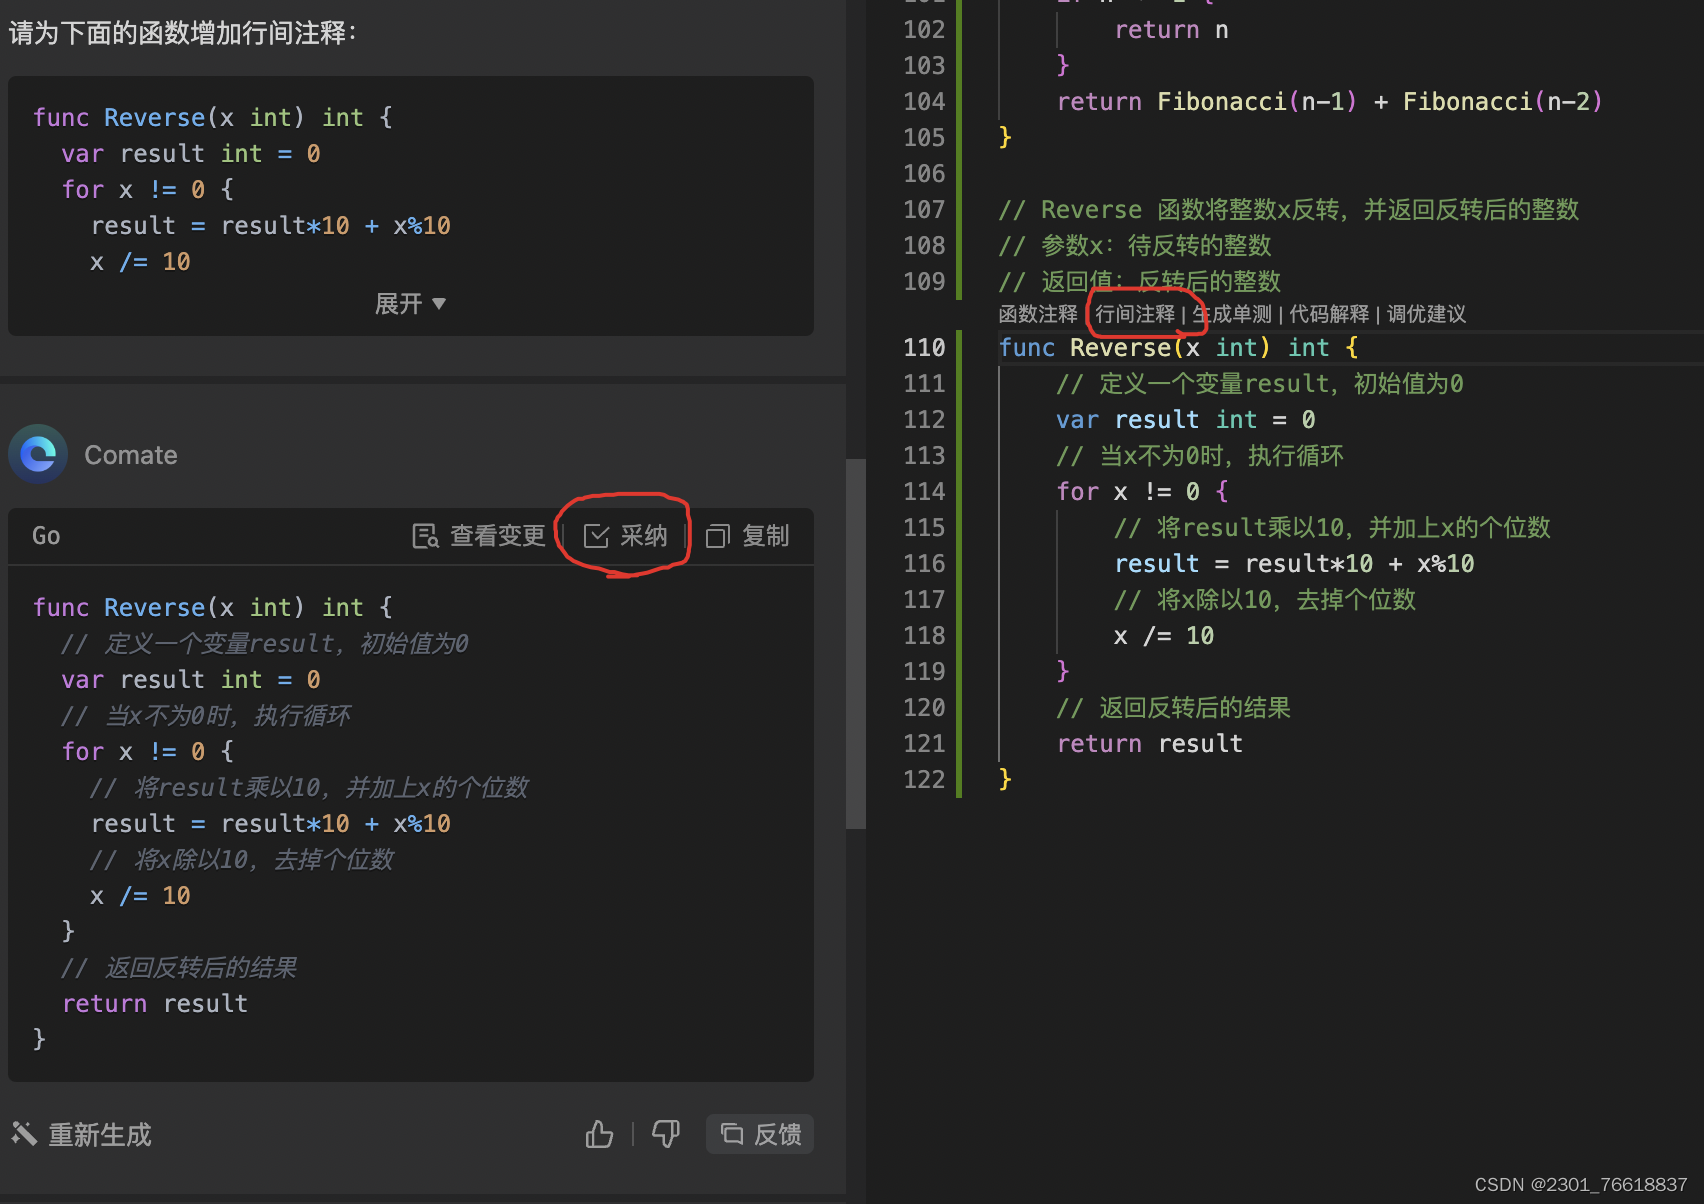Click 'var result int = 0' on line 112

point(1186,420)
